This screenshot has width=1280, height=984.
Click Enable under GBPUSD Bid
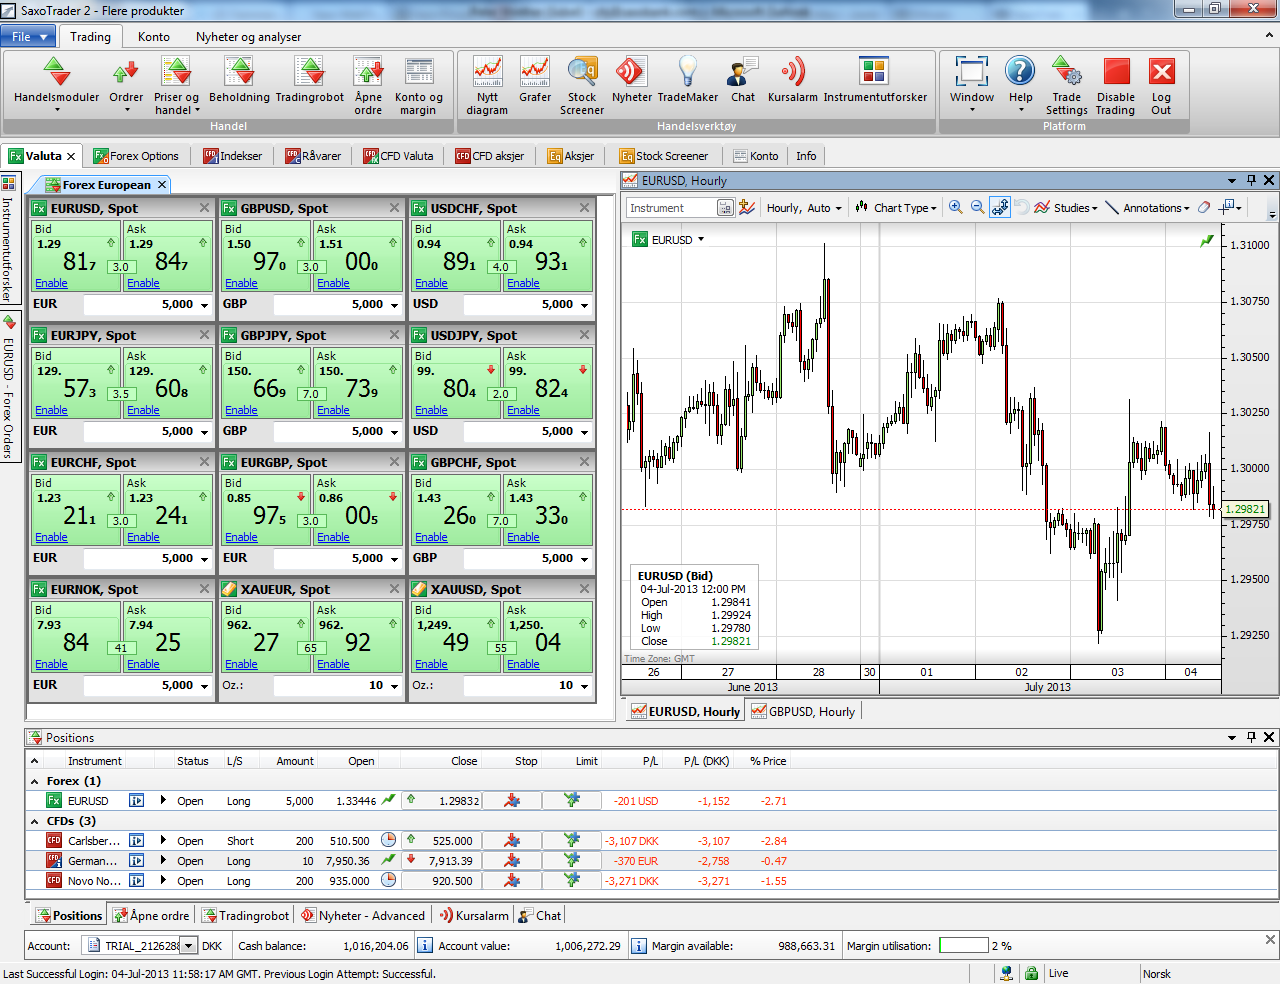(241, 283)
